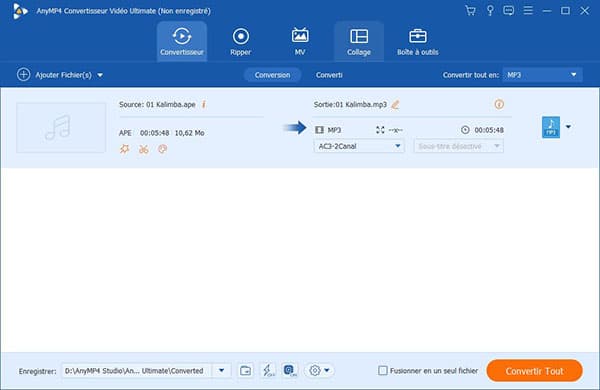Enable Fusionner en un seul fichier checkbox
600x390 pixels.
tap(383, 370)
